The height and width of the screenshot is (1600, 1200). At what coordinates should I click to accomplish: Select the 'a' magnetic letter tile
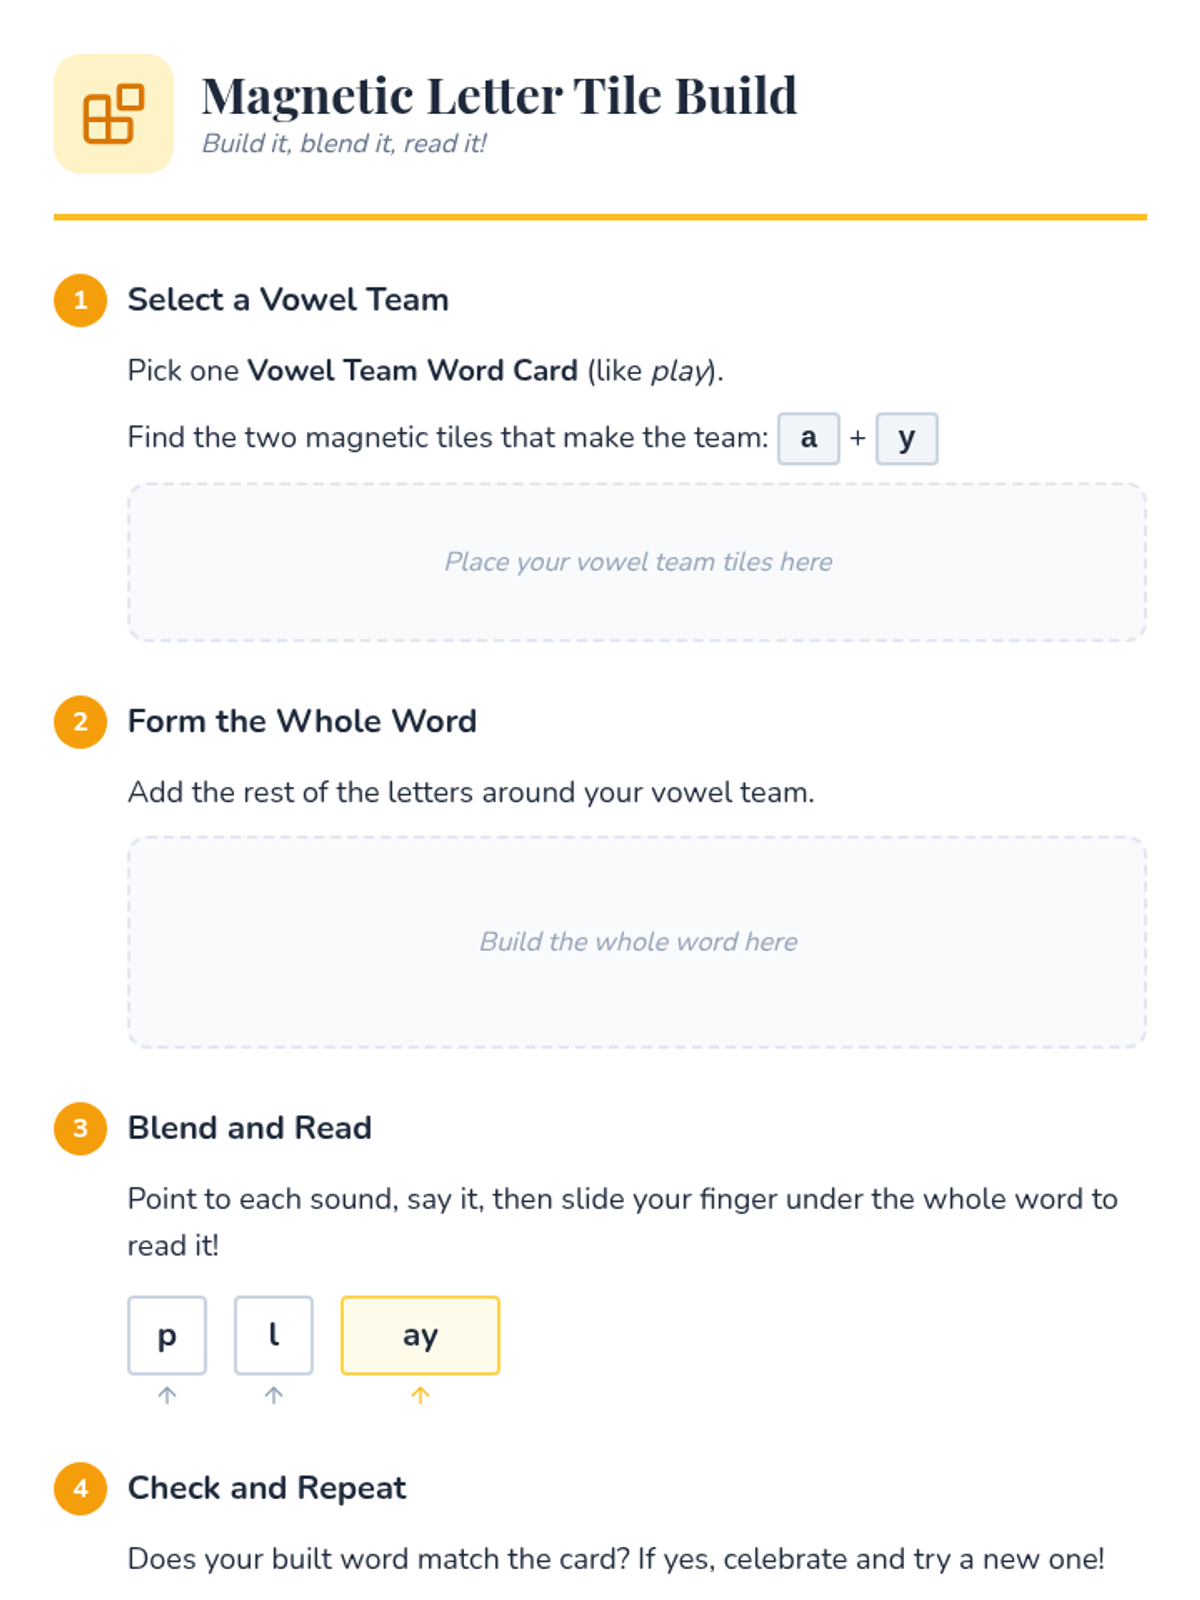click(x=808, y=438)
